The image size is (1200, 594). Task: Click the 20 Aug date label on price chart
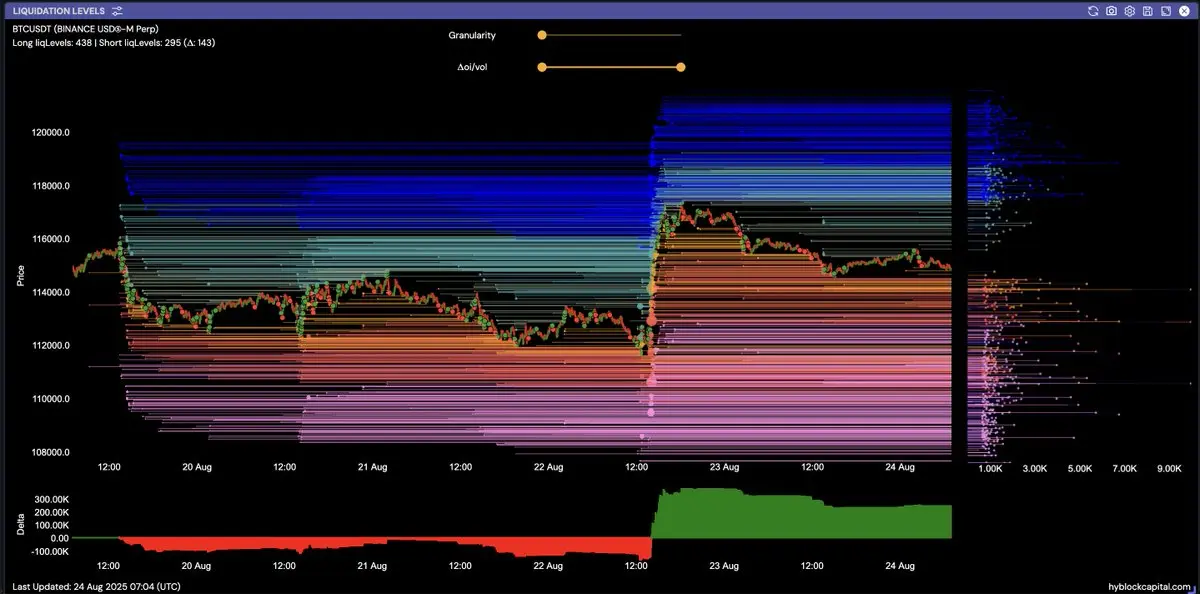tap(197, 467)
